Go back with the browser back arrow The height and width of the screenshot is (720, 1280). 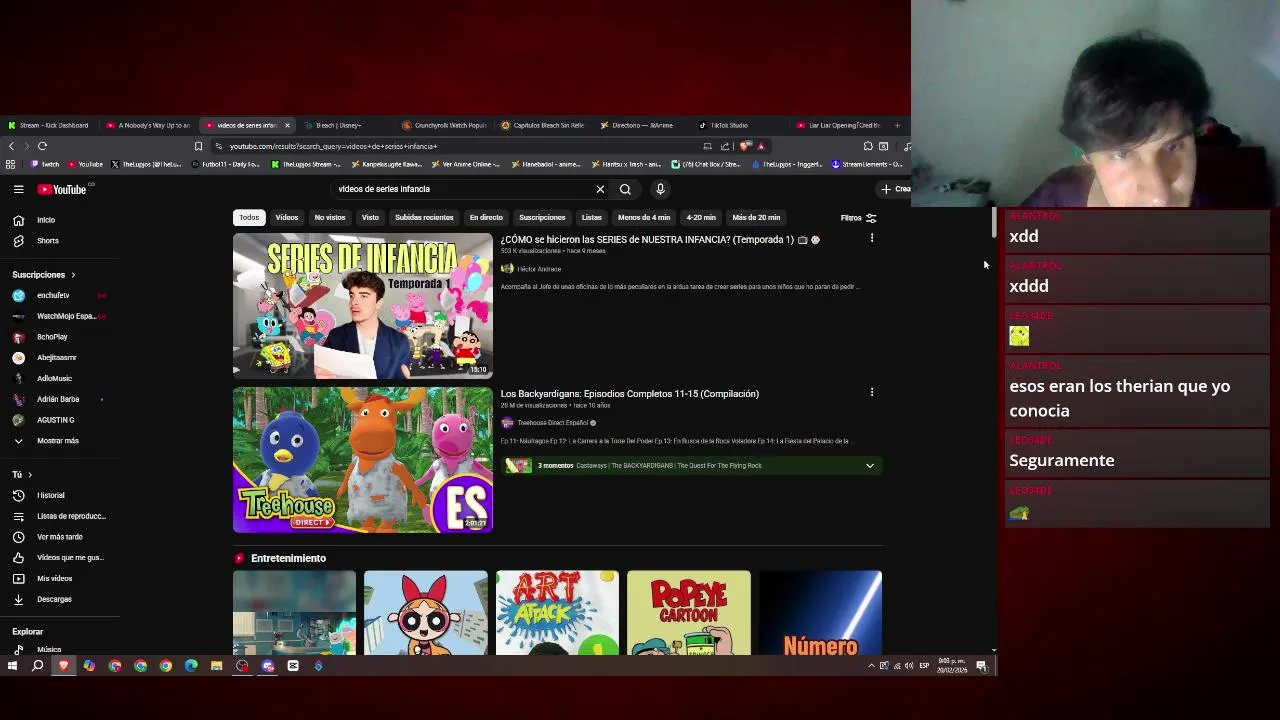click(11, 146)
